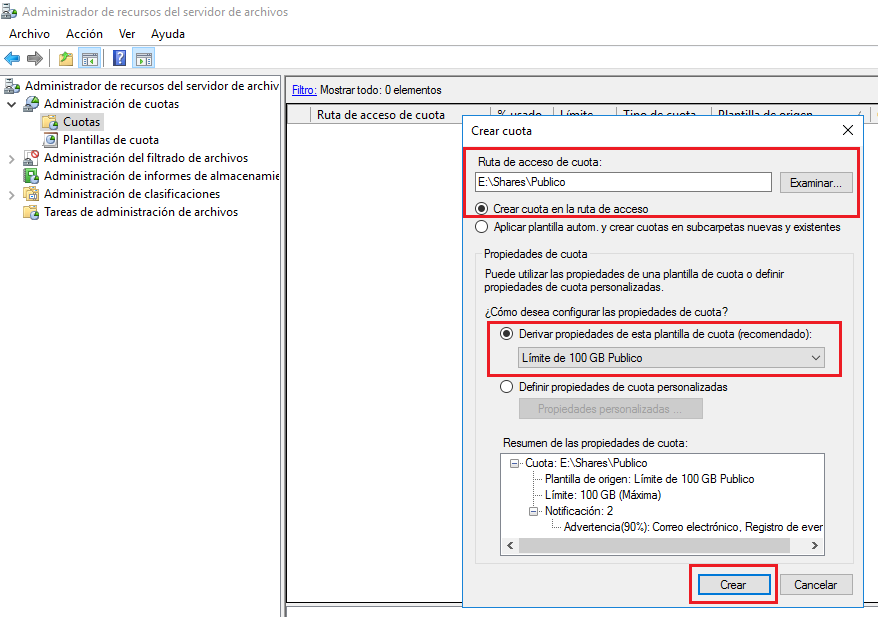Viewport: 878px width, 617px height.
Task: Click the Crear button
Action: pos(733,585)
